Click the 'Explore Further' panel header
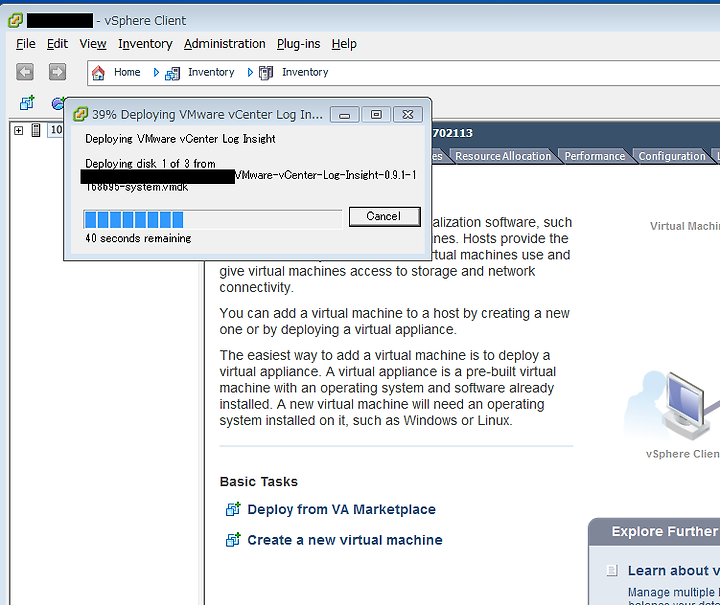This screenshot has width=720, height=605. 654,532
